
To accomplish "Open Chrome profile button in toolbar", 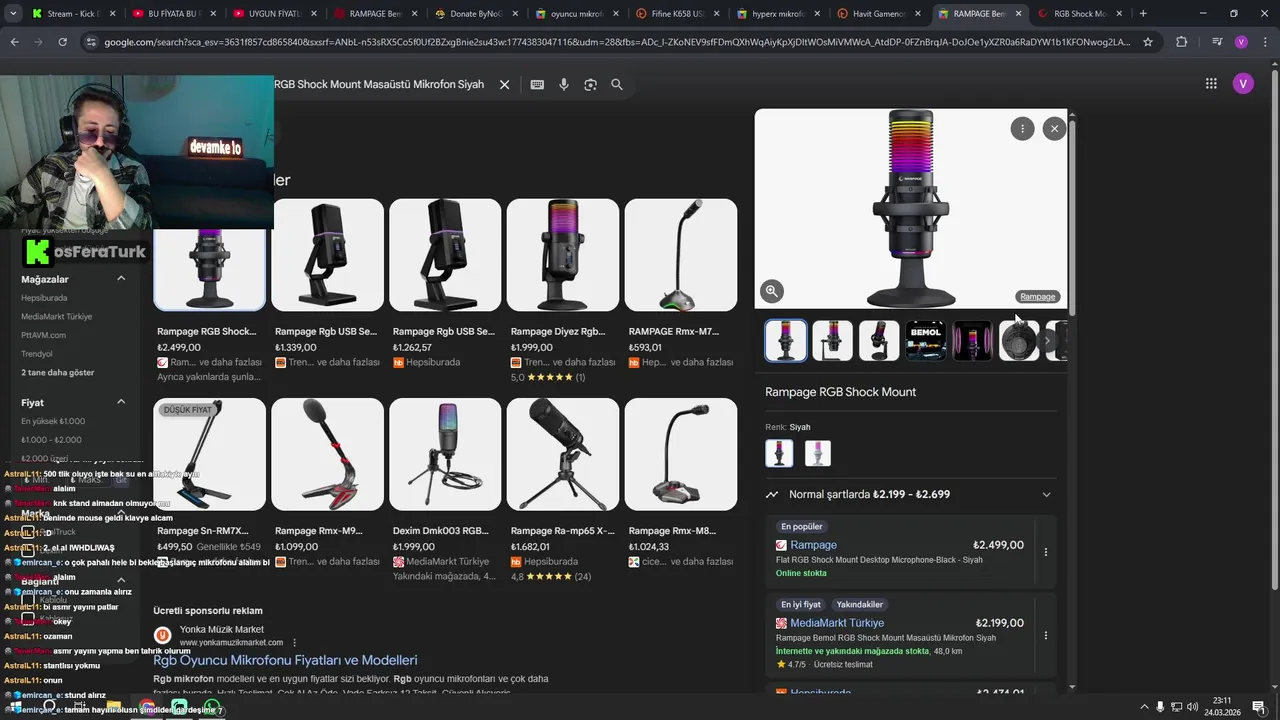I will click(1241, 42).
